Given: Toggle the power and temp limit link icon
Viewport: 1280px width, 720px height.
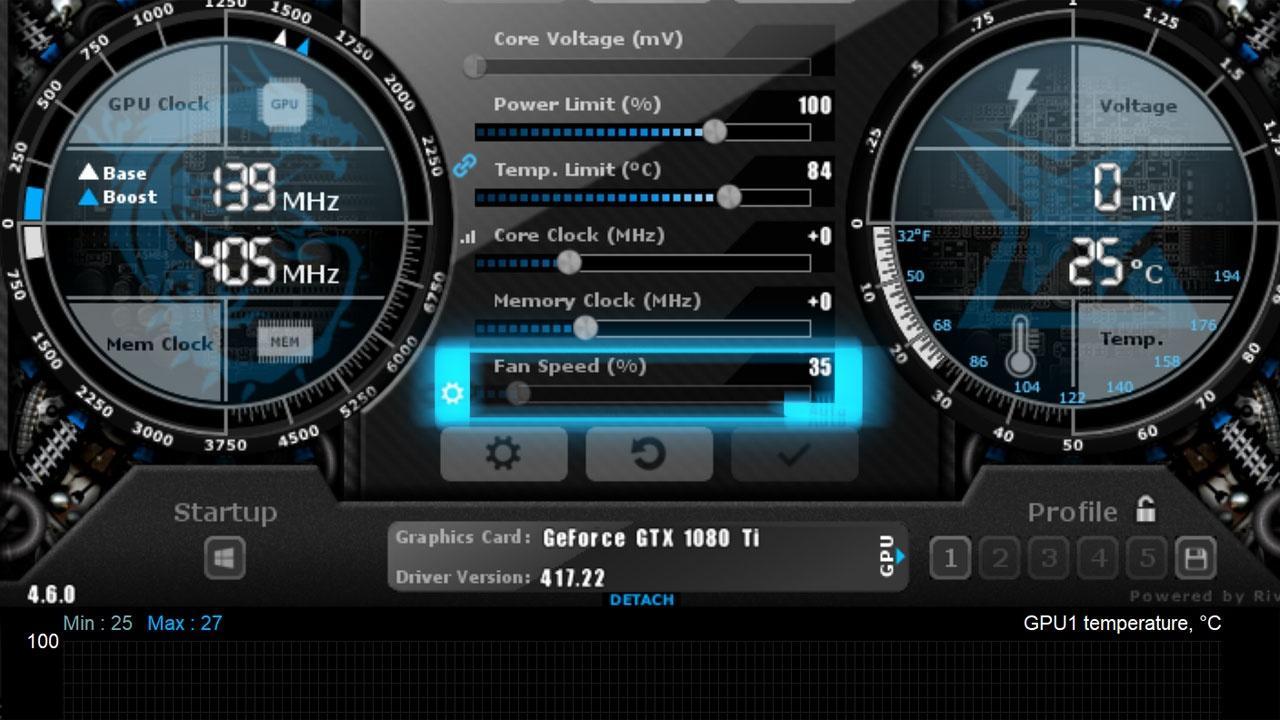Looking at the screenshot, I should coord(465,166).
